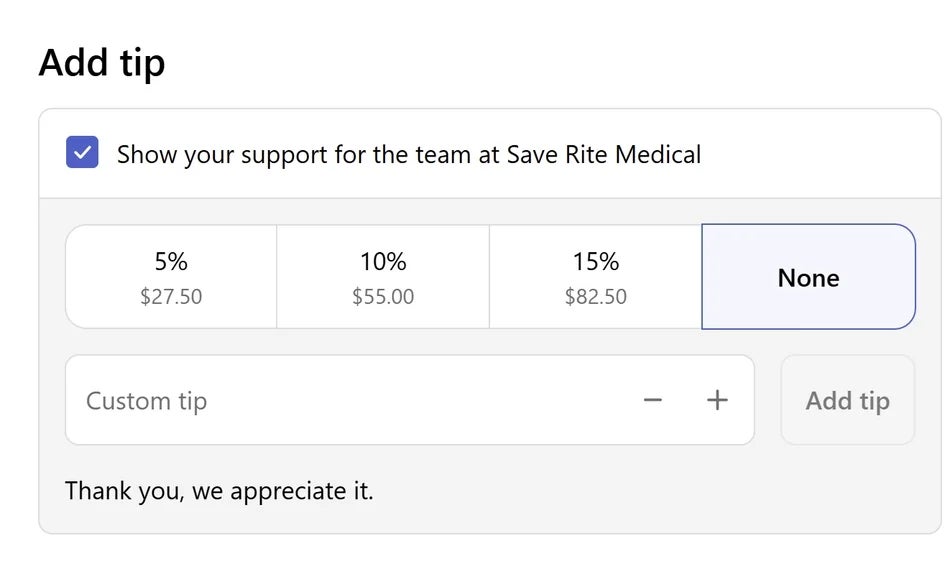Click the 'Custom tip' placeholder text
951x577 pixels.
coord(146,401)
